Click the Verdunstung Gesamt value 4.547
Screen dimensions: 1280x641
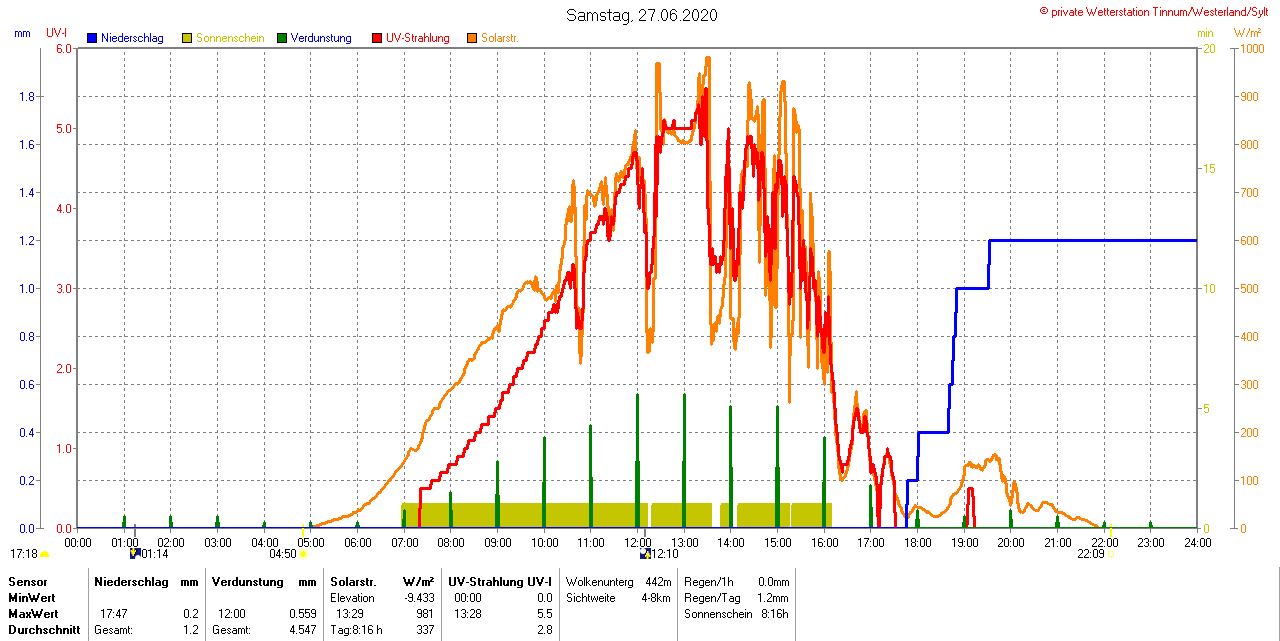[304, 630]
